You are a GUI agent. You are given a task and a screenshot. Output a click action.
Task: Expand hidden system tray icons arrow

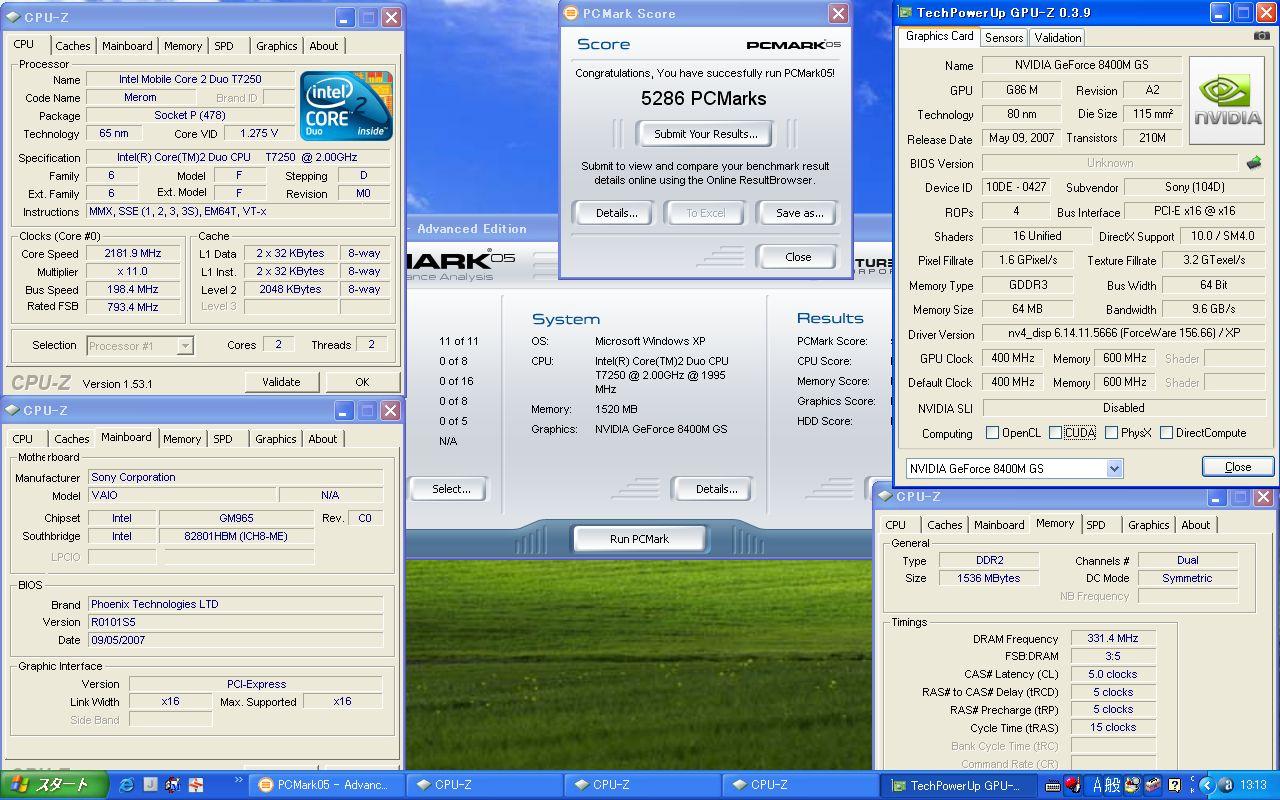1206,785
